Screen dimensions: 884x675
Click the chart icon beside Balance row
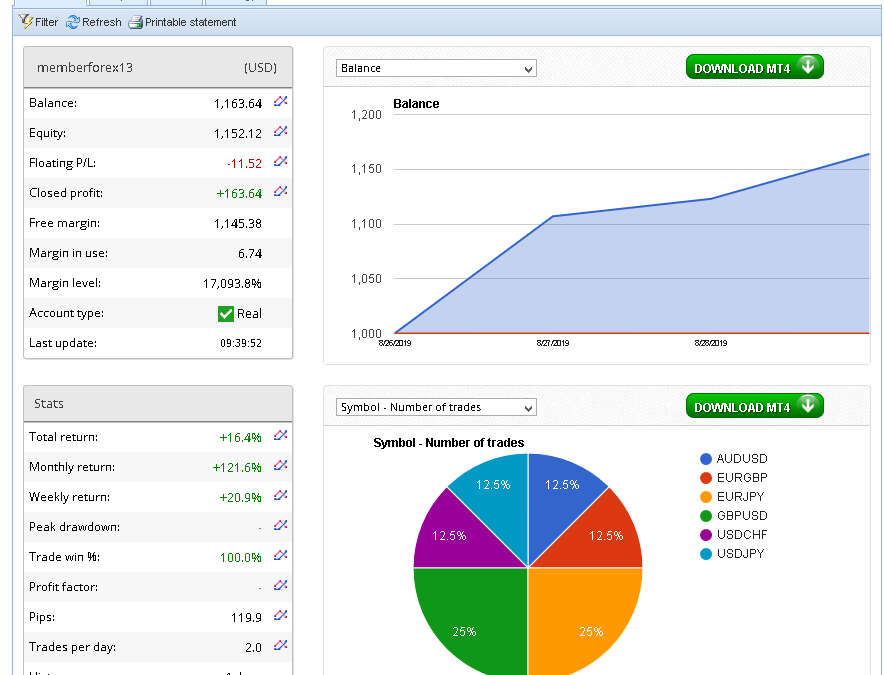(x=281, y=102)
